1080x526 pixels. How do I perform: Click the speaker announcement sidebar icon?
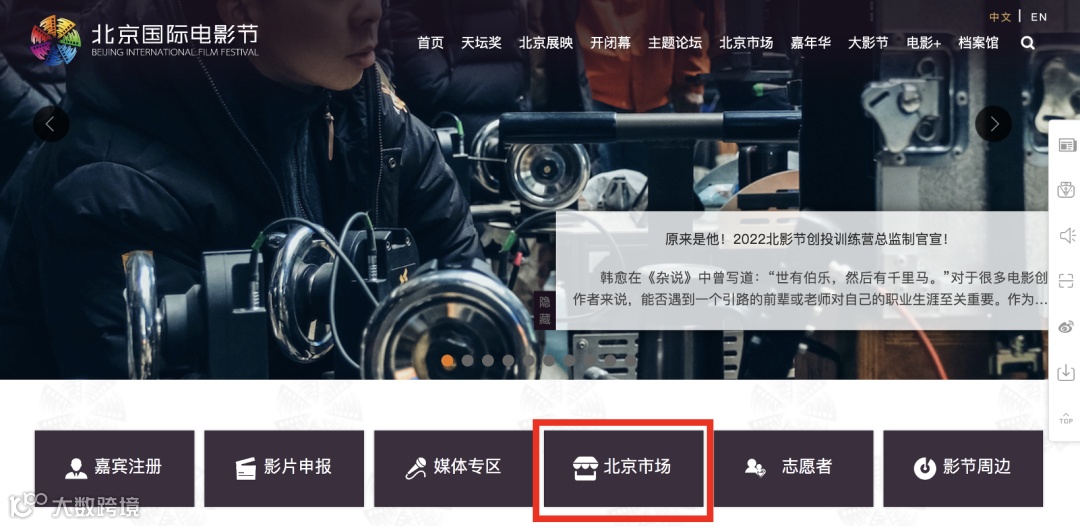(x=1066, y=235)
